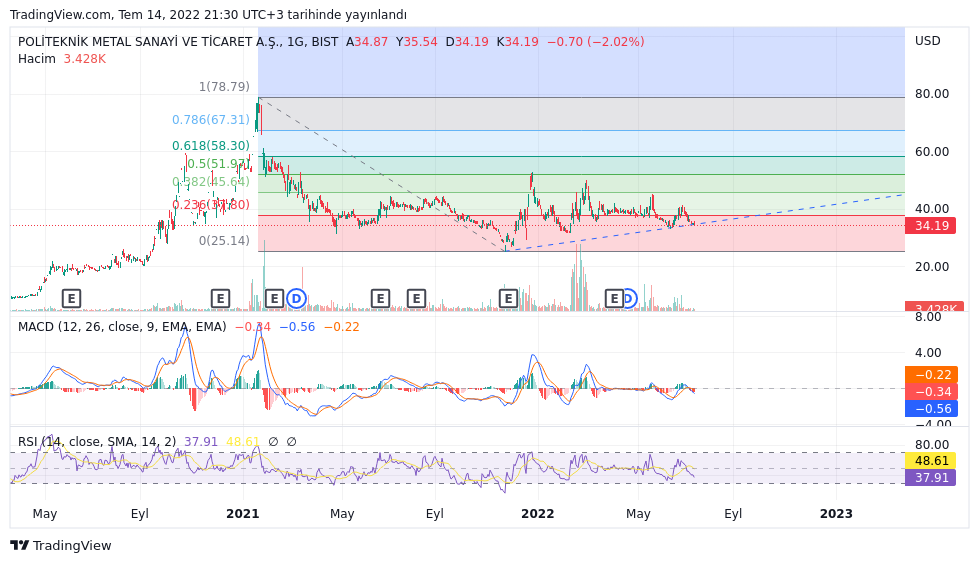Click the 4.00 label on MACD axis
The image size is (979, 563).
[x=928, y=353]
